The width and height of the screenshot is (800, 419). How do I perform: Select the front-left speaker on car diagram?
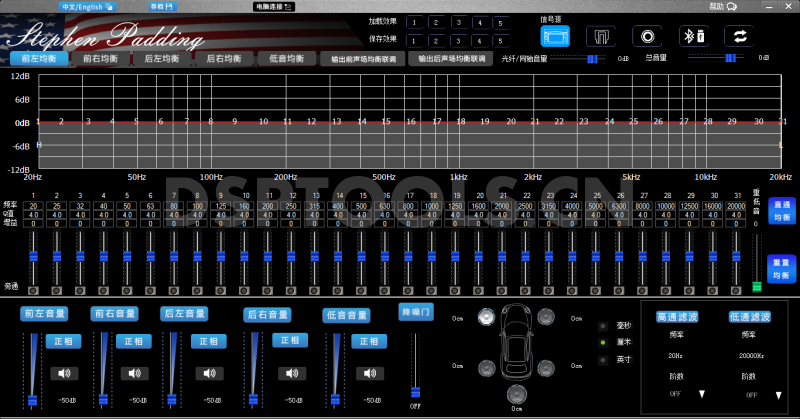(x=485, y=318)
